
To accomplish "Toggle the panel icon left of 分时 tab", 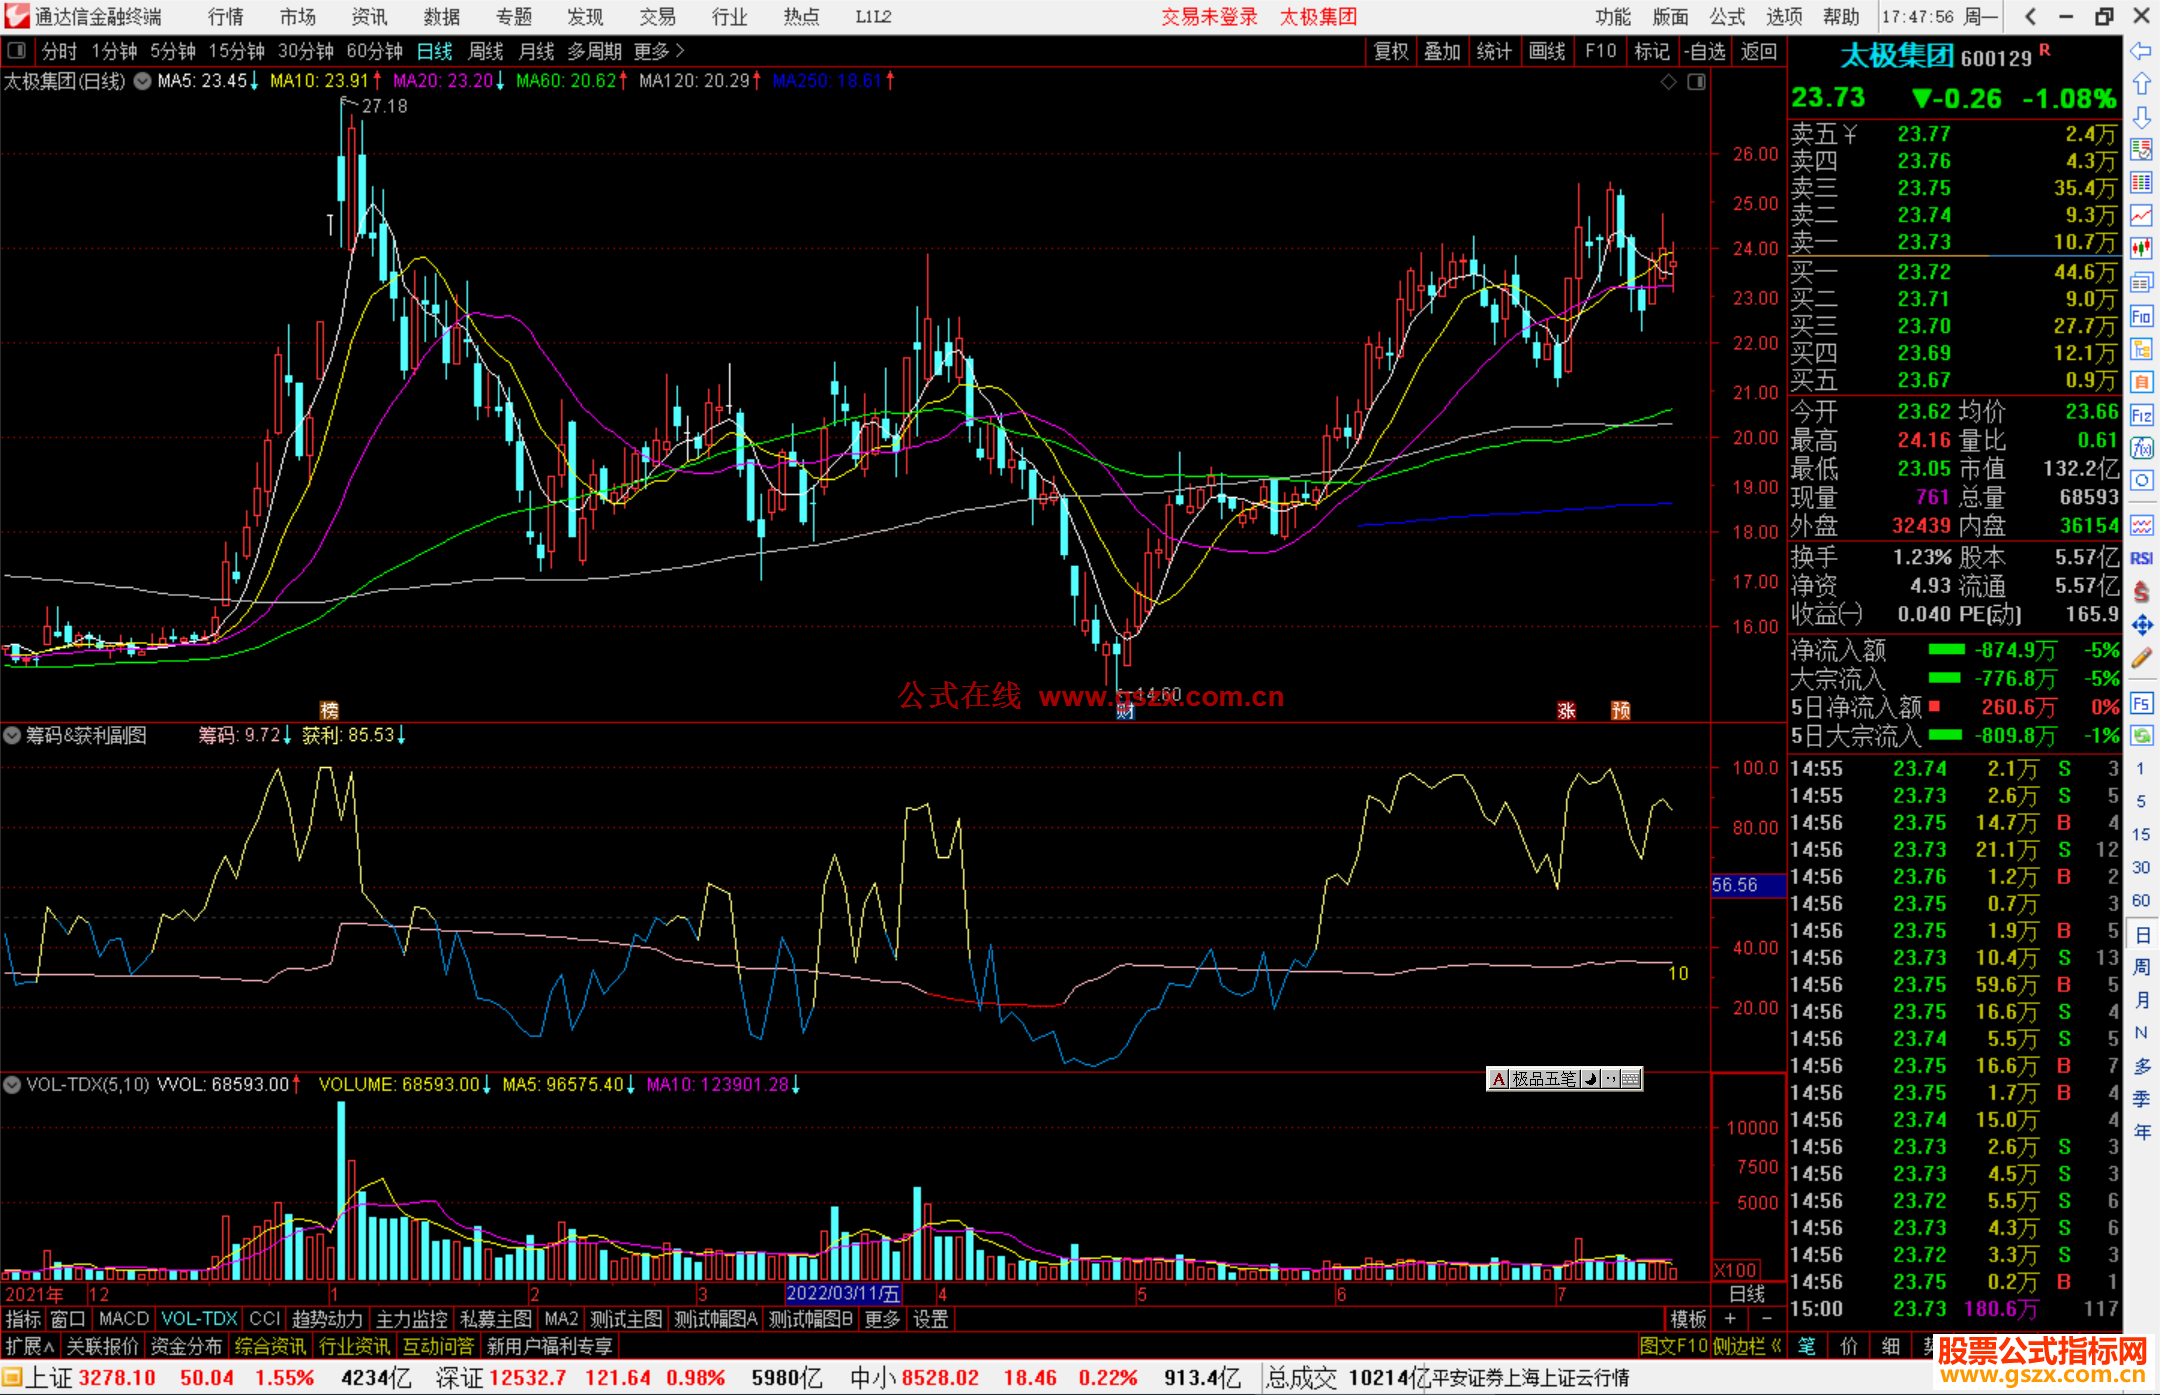I will [16, 50].
